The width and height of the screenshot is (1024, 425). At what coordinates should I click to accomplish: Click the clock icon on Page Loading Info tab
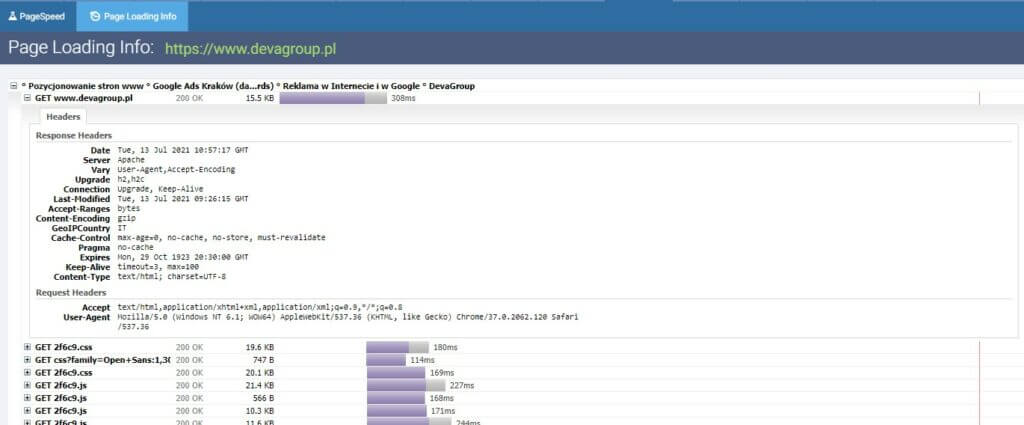coord(94,17)
